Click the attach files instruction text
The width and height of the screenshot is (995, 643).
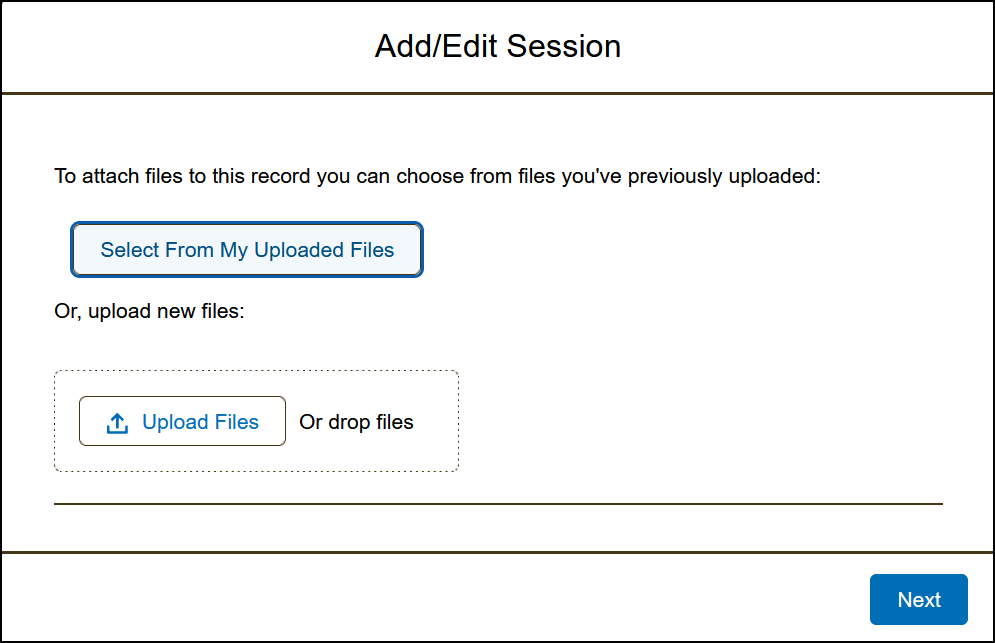coord(437,177)
